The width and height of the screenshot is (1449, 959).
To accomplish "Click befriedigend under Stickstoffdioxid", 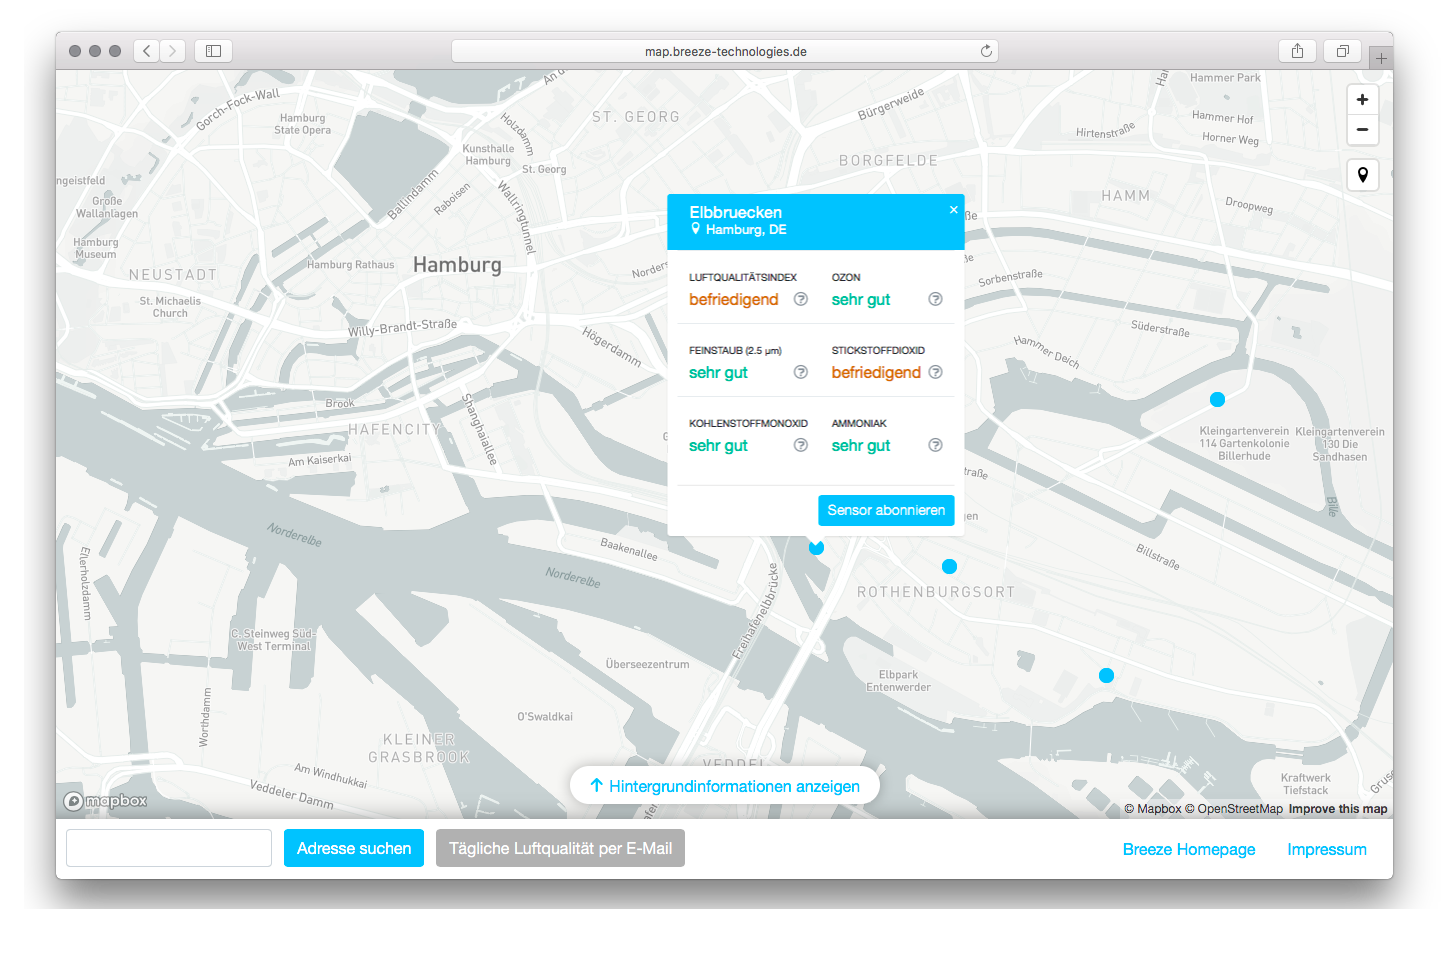I will pyautogui.click(x=876, y=372).
